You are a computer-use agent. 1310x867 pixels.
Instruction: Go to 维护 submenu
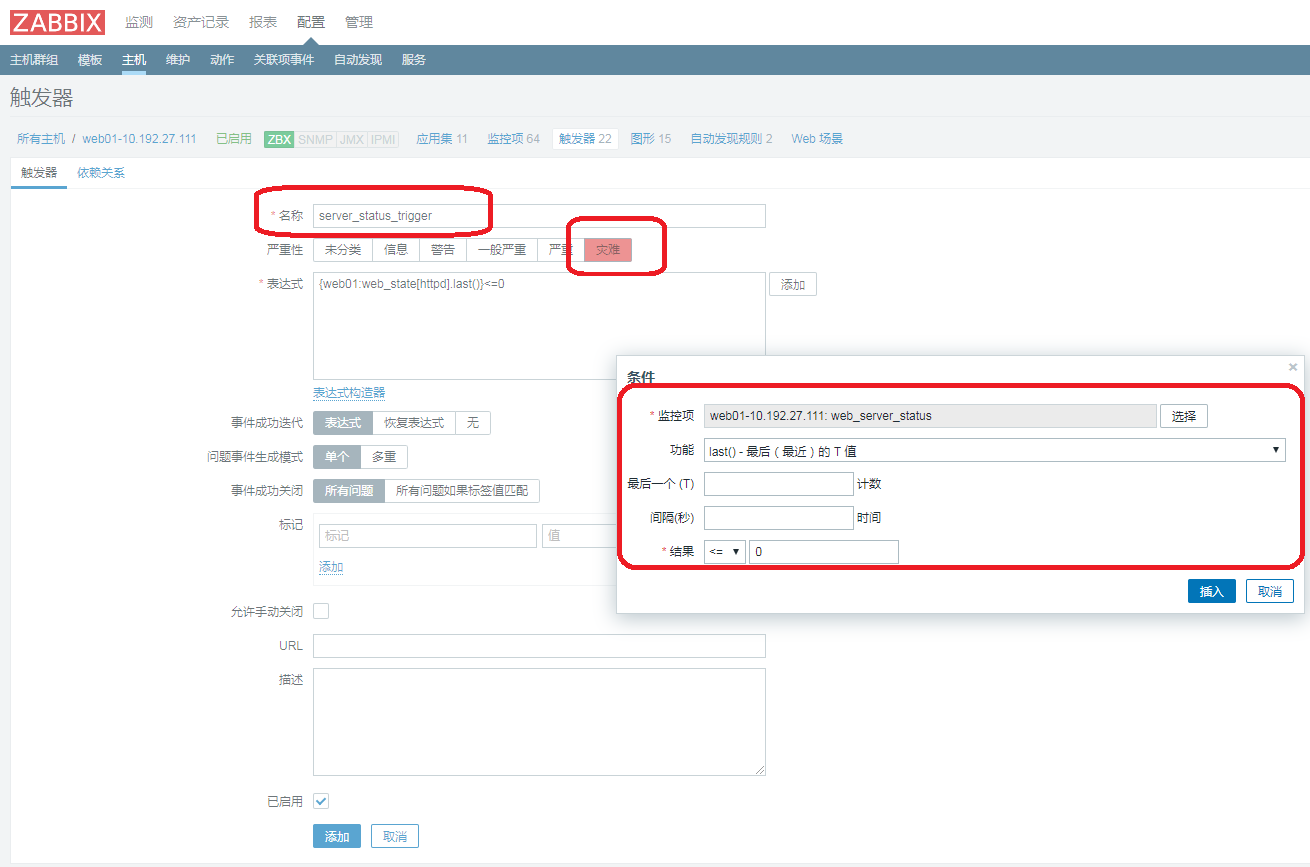click(178, 60)
